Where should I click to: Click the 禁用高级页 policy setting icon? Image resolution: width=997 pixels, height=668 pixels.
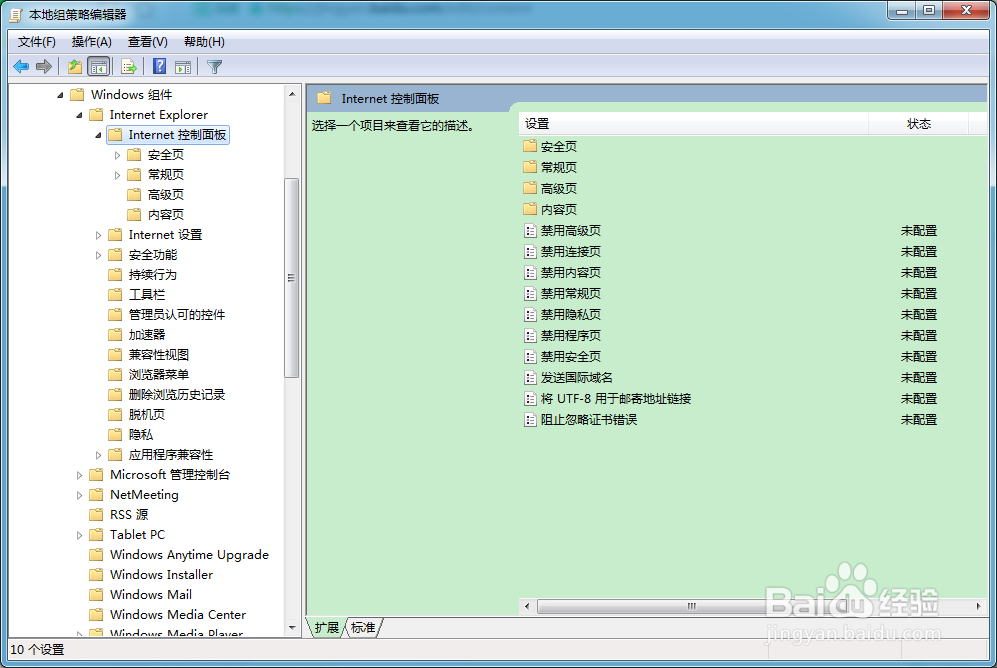pyautogui.click(x=530, y=231)
